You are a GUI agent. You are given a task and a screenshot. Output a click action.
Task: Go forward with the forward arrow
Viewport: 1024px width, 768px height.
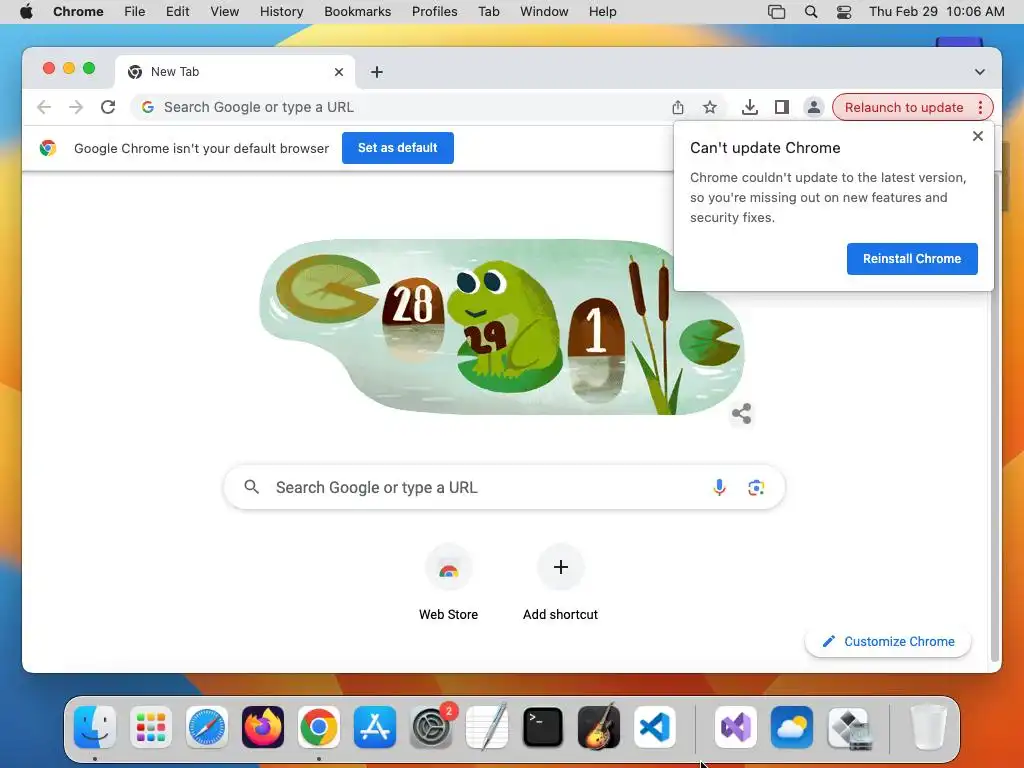coord(76,107)
